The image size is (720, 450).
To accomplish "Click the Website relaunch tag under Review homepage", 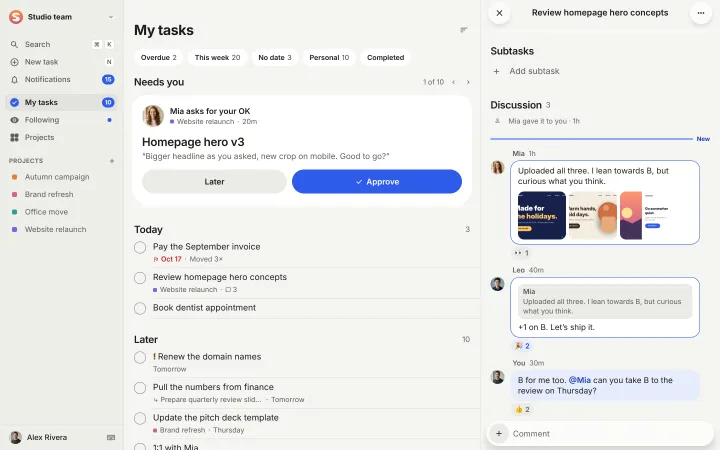I will [185, 290].
